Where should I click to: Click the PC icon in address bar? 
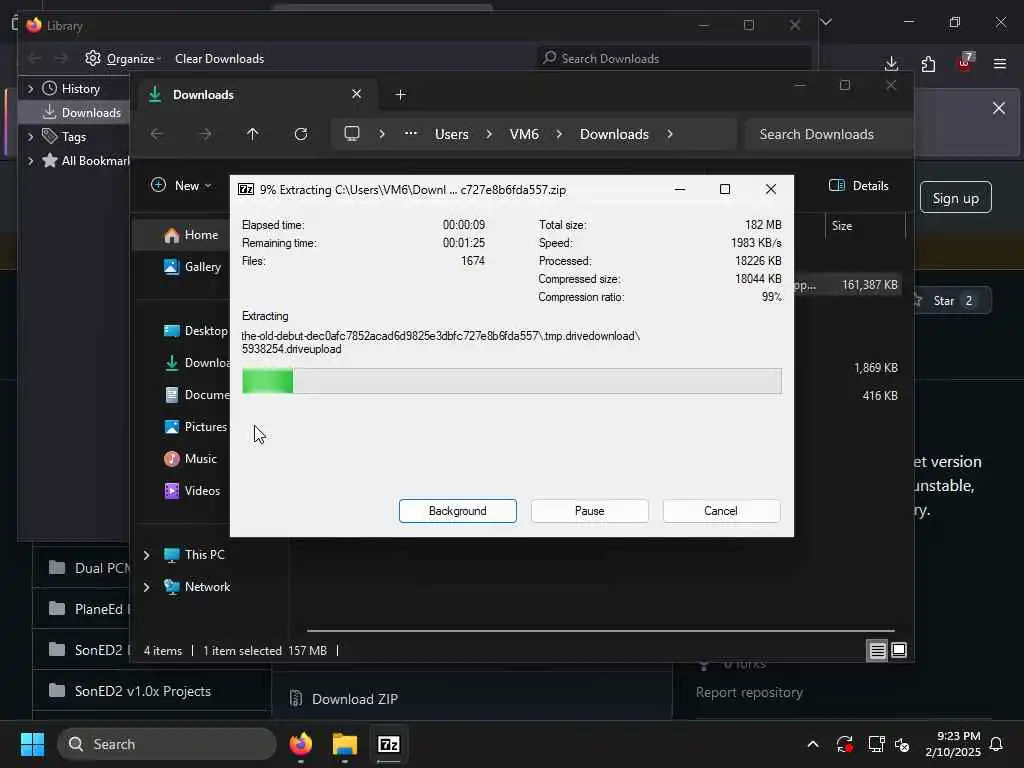(x=352, y=134)
